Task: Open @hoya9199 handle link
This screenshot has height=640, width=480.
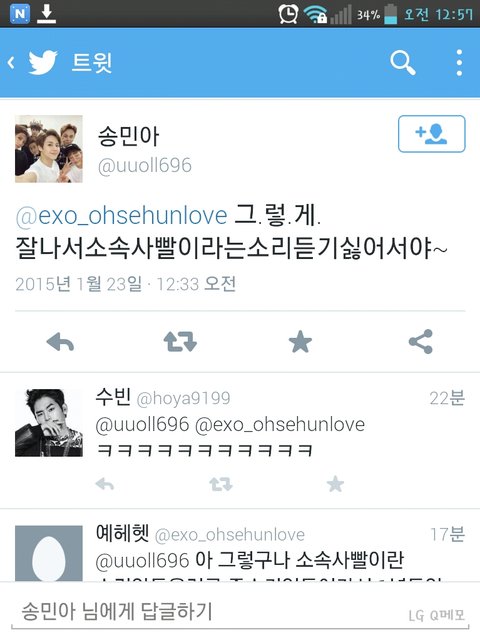Action: tap(183, 398)
